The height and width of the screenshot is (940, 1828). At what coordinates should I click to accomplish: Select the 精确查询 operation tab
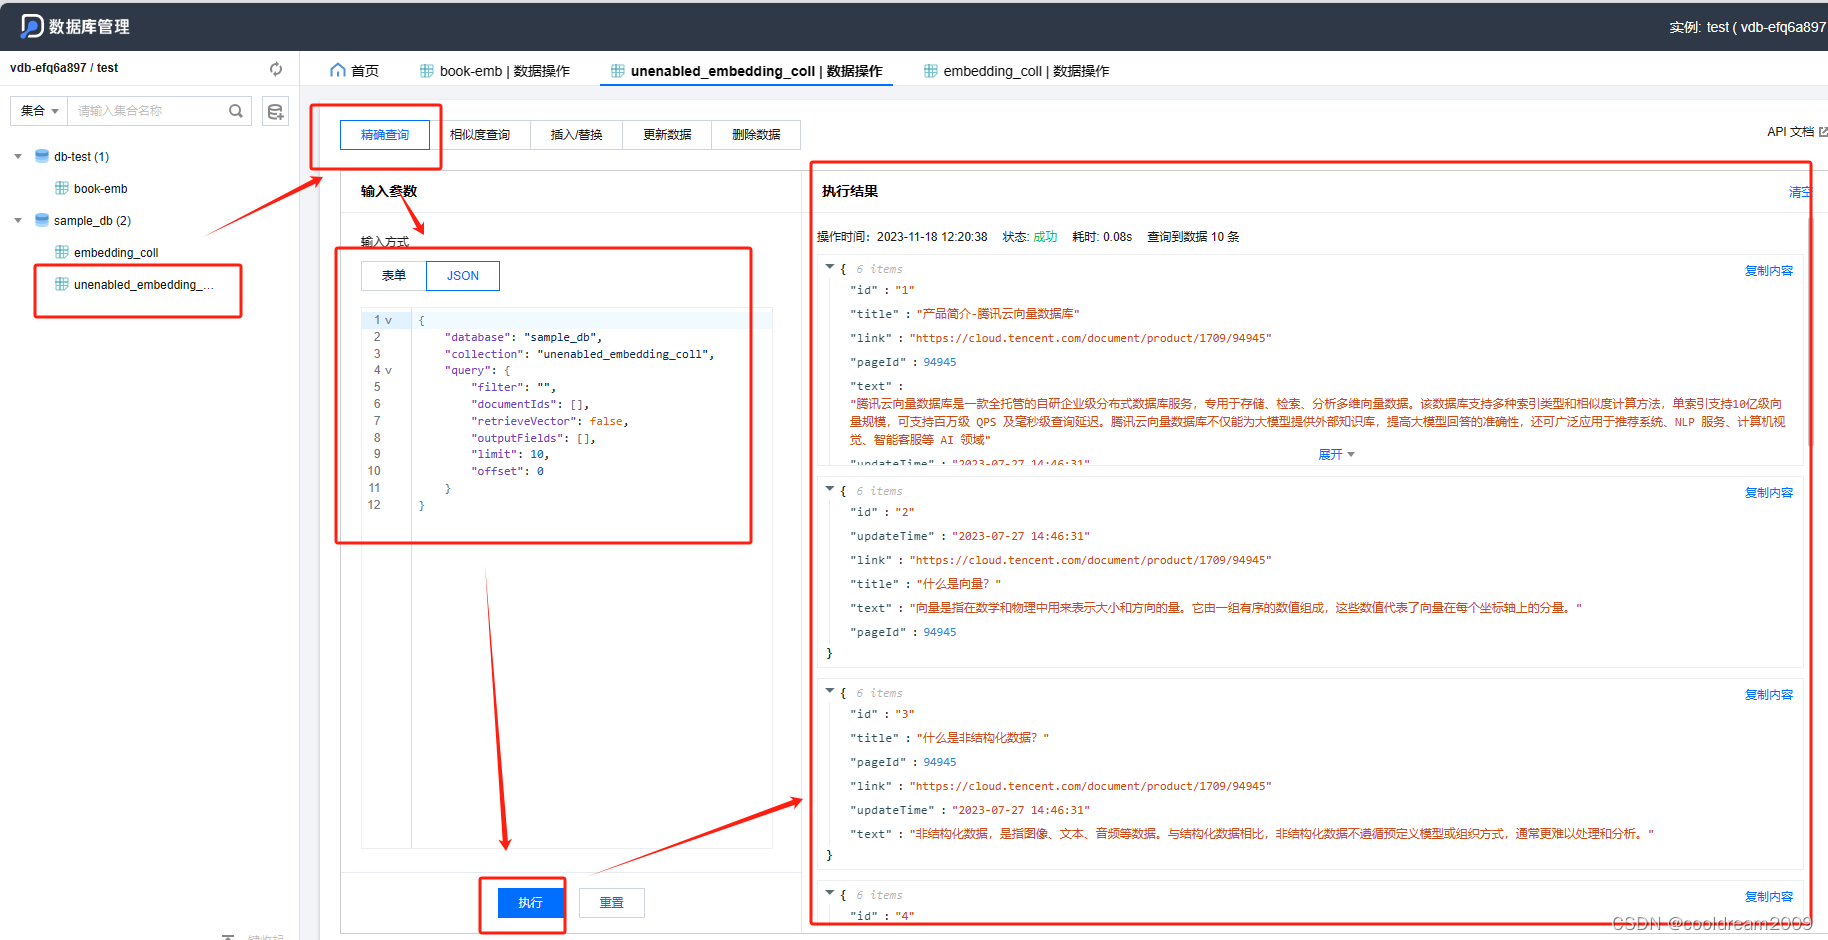[385, 135]
